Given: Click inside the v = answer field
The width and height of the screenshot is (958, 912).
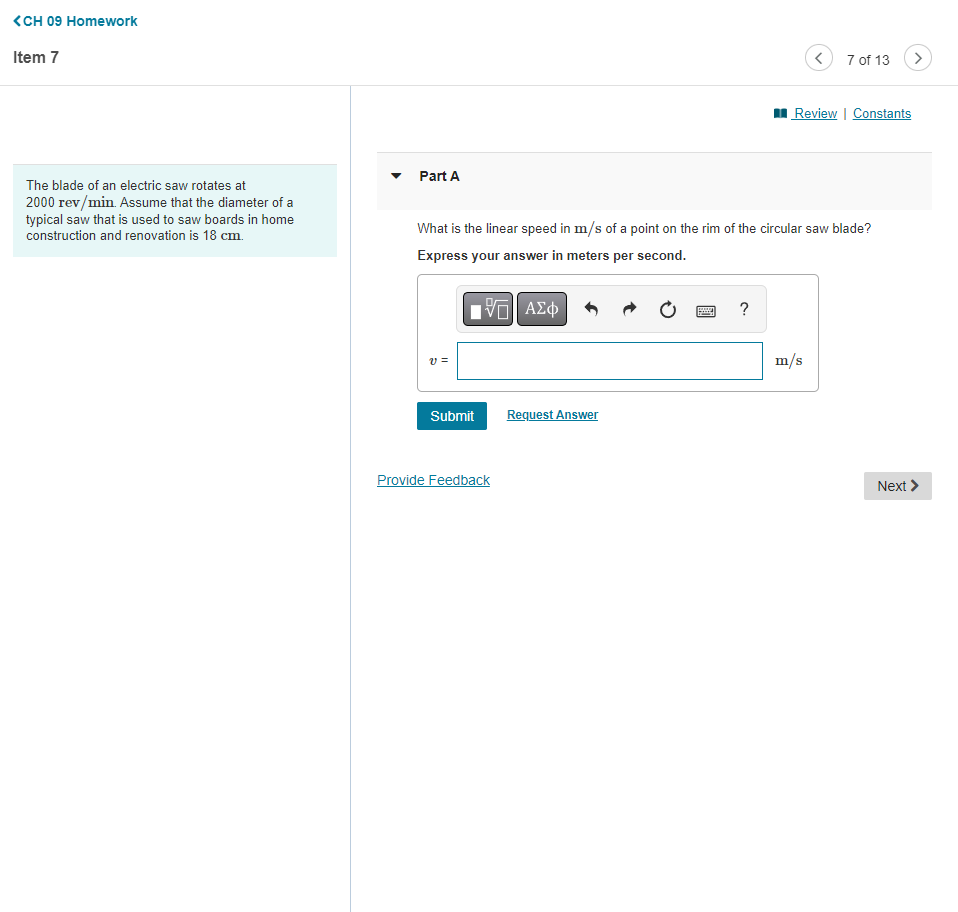Looking at the screenshot, I should point(609,360).
